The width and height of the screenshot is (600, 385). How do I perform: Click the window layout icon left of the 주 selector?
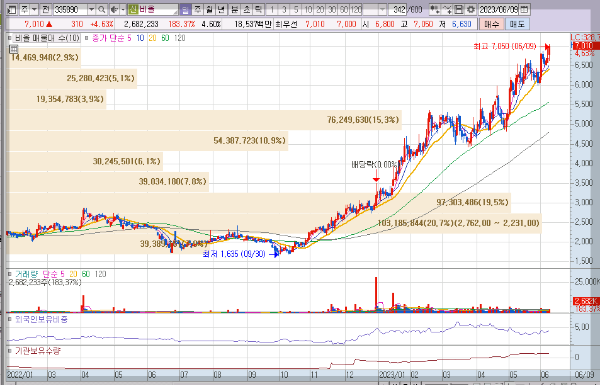tap(12, 9)
